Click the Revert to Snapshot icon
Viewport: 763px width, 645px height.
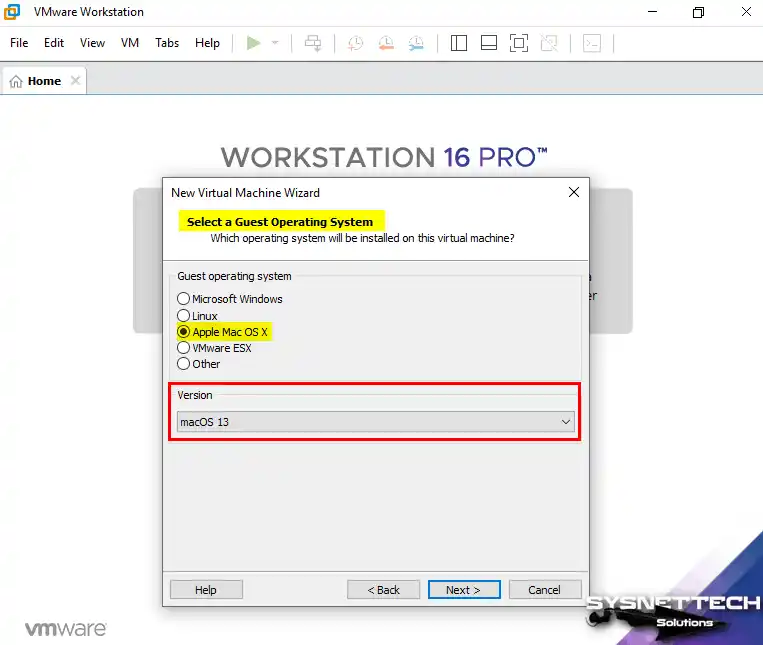click(x=386, y=43)
